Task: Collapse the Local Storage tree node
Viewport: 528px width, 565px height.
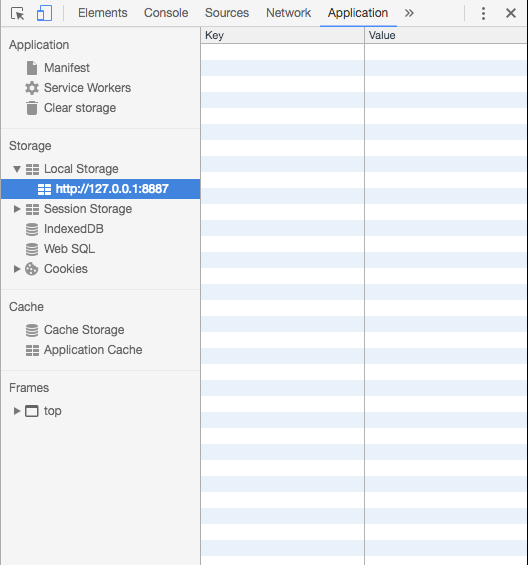Action: (x=17, y=169)
